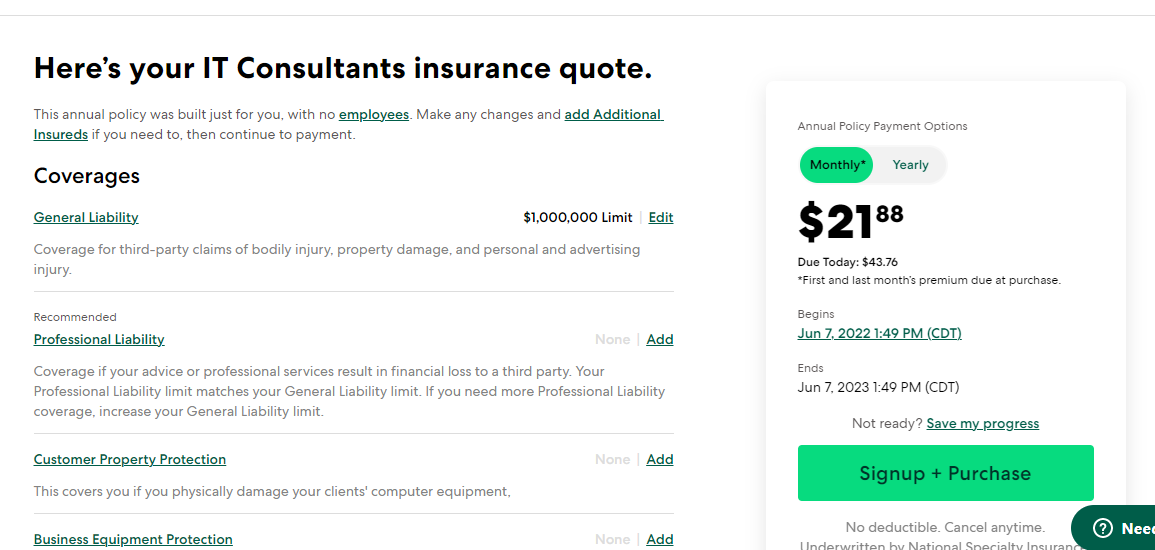Open the Save my progress link
The image size is (1155, 550).
[982, 424]
